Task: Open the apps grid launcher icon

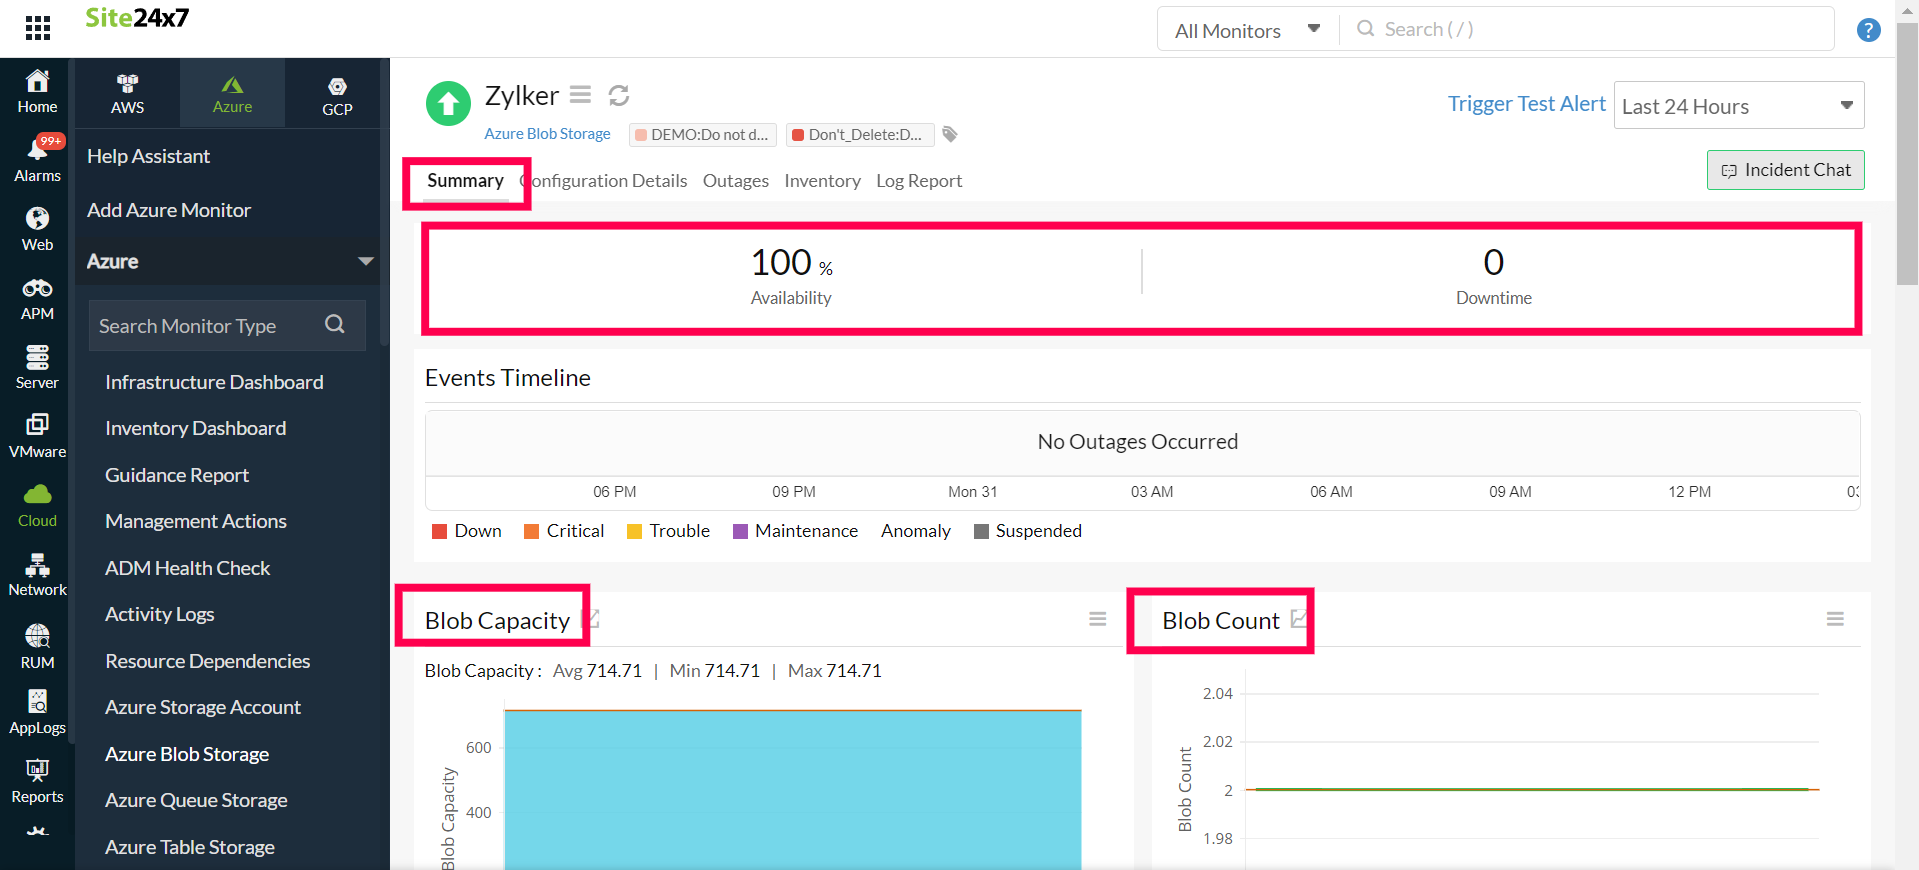Action: [38, 28]
